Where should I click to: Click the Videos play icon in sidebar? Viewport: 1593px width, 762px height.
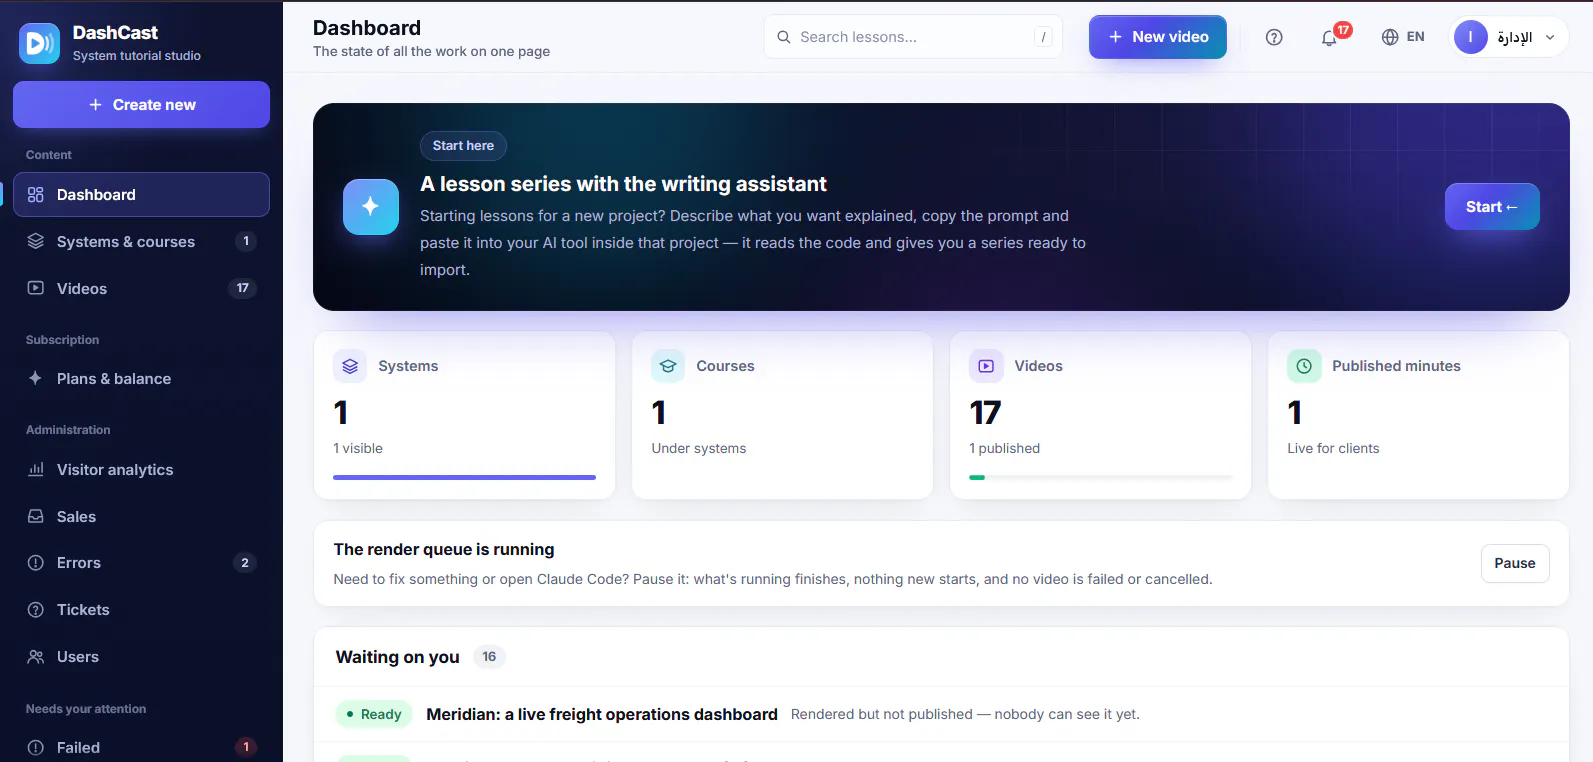tap(36, 288)
